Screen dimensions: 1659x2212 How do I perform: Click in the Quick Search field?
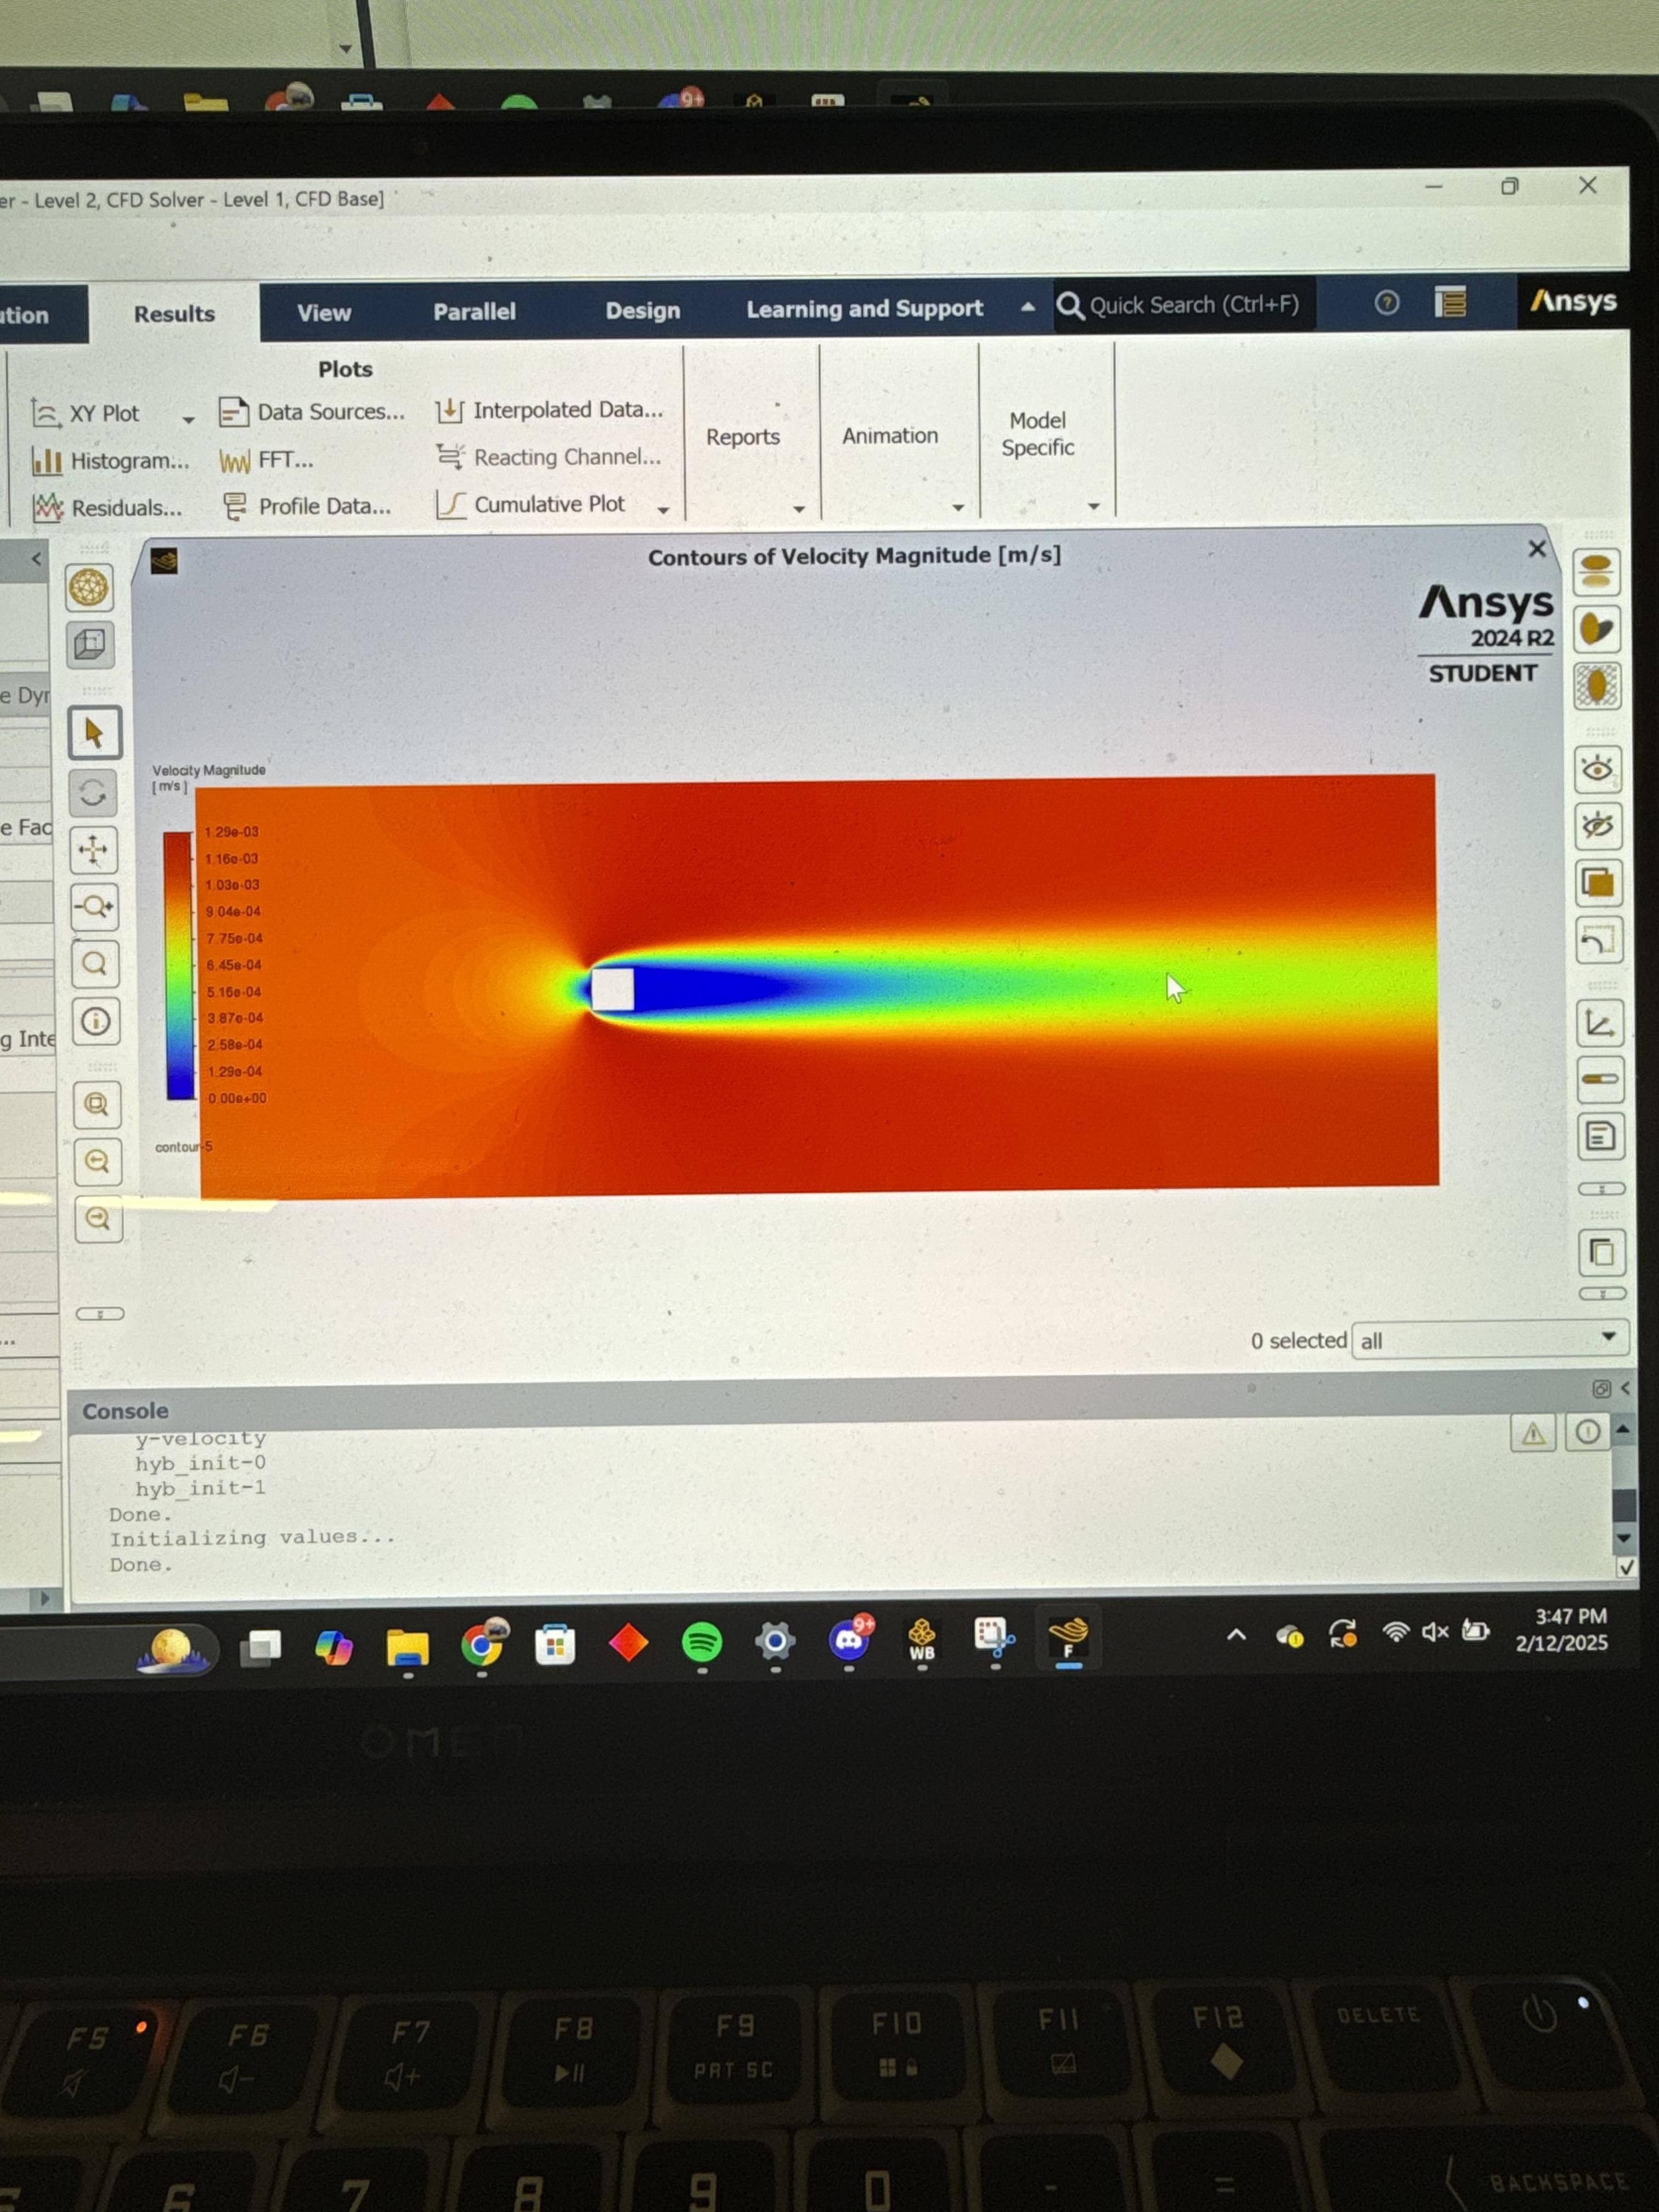[1193, 305]
